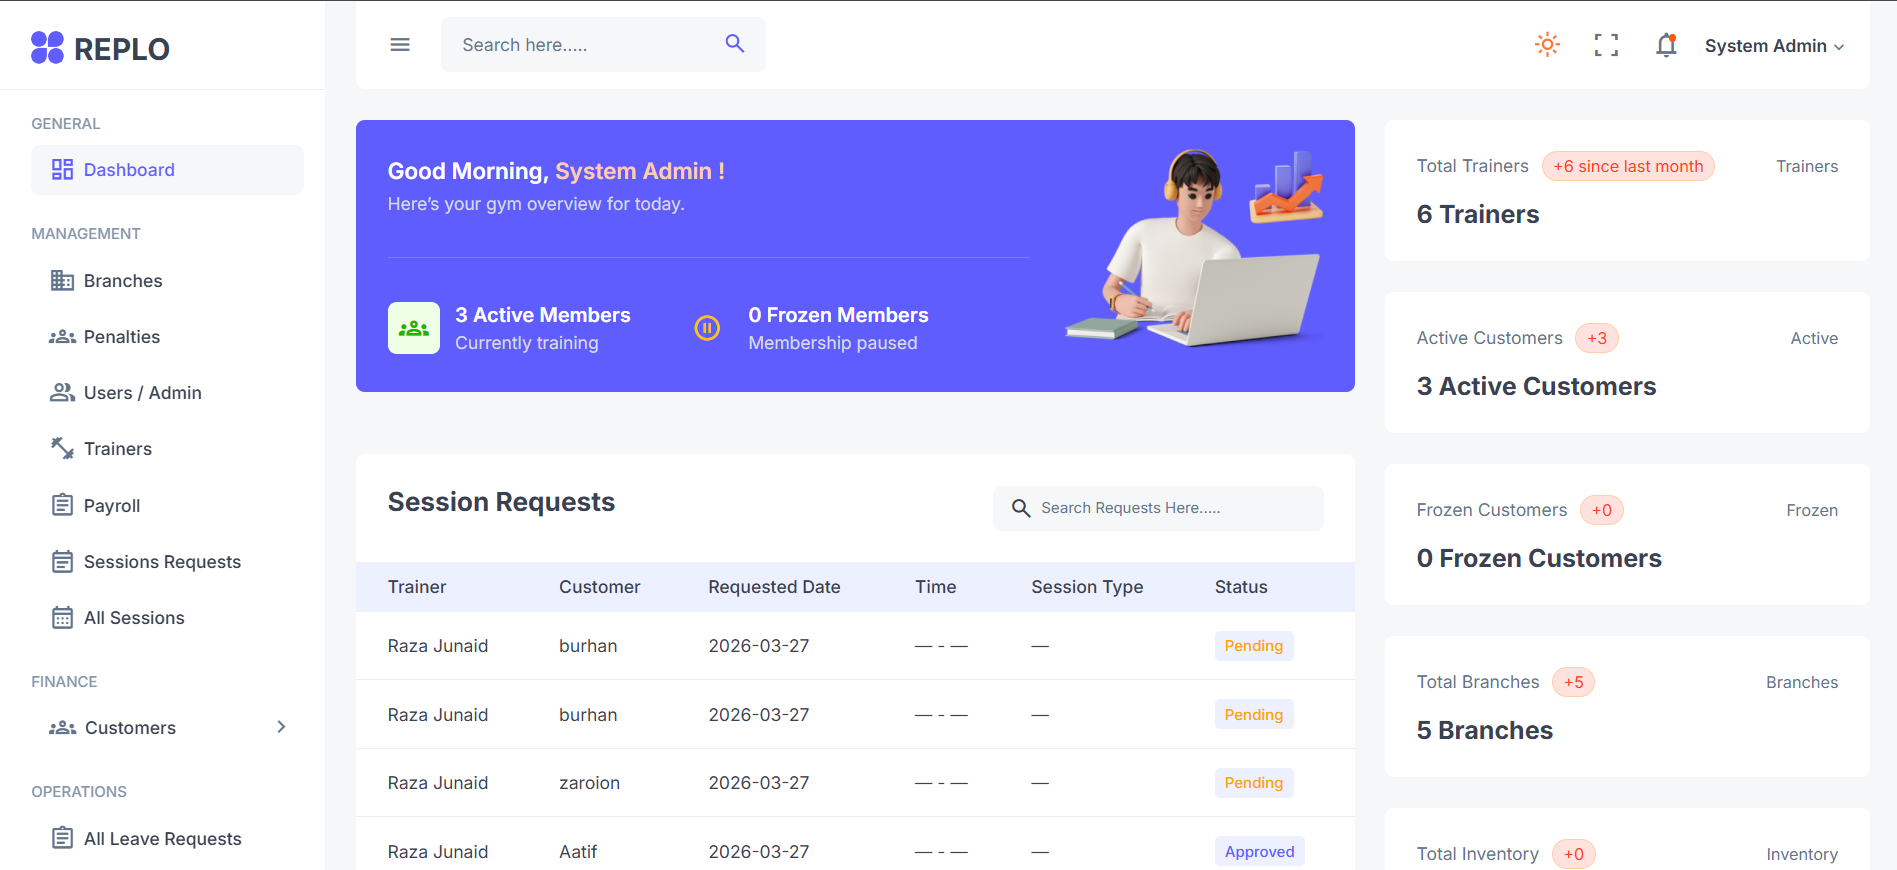This screenshot has height=870, width=1897.
Task: Open the Users / Admin page
Action: pos(142,393)
